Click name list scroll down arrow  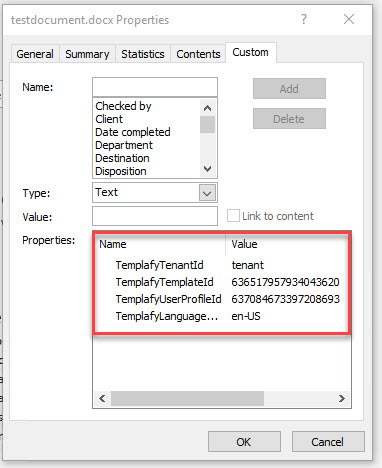[x=207, y=169]
